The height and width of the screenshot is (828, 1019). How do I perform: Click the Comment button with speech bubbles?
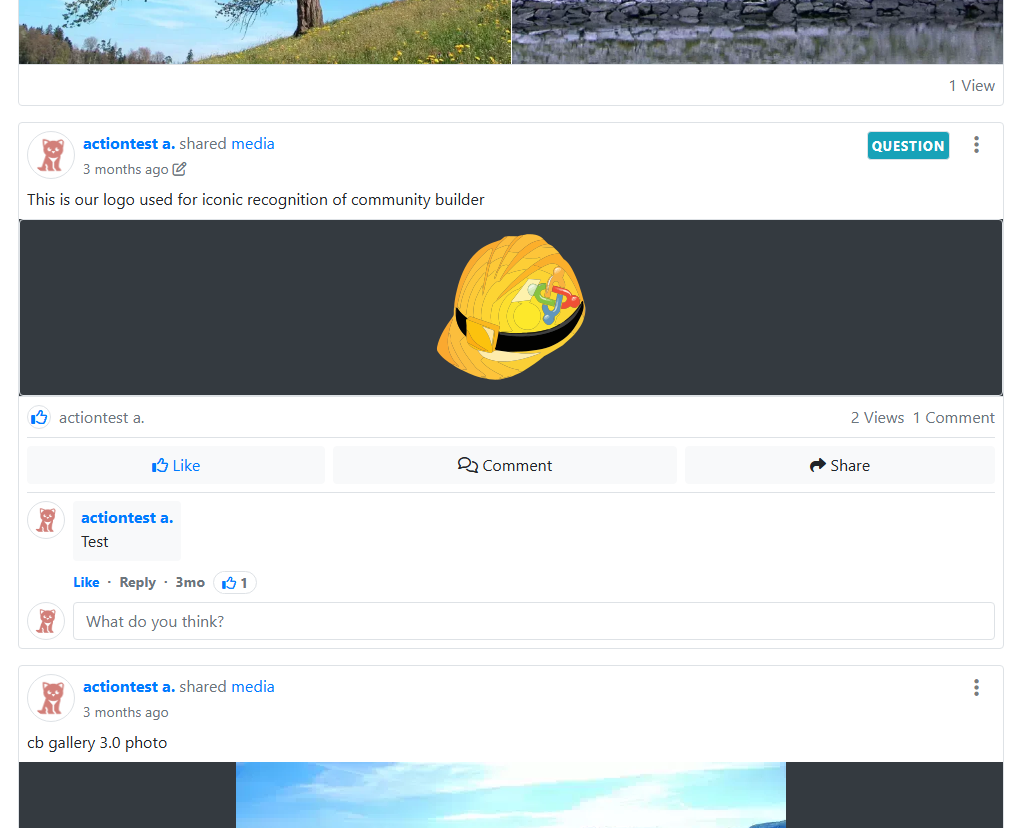click(x=505, y=466)
